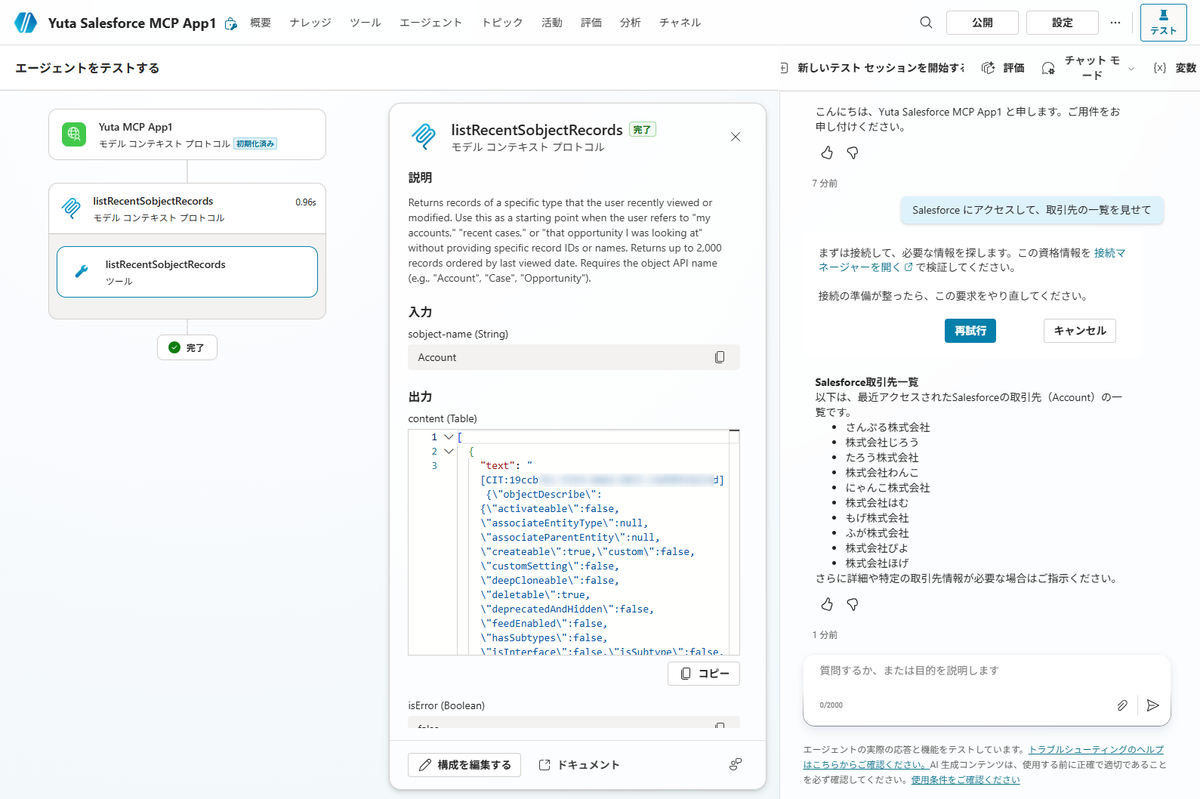Image resolution: width=1200 pixels, height=799 pixels.
Task: Click 株式会社わんこ in the list
Action: (x=882, y=472)
